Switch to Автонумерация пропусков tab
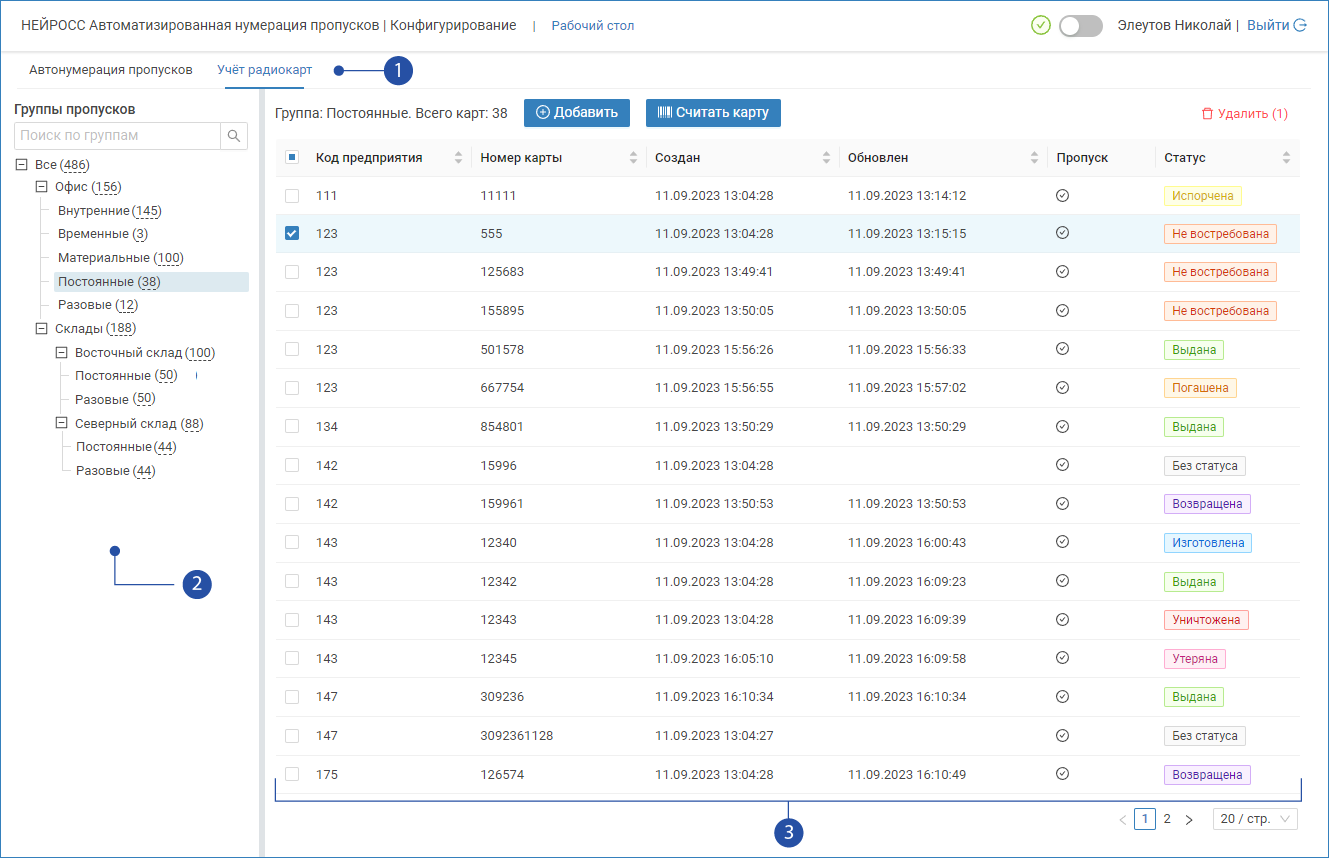The width and height of the screenshot is (1329, 858). 111,70
